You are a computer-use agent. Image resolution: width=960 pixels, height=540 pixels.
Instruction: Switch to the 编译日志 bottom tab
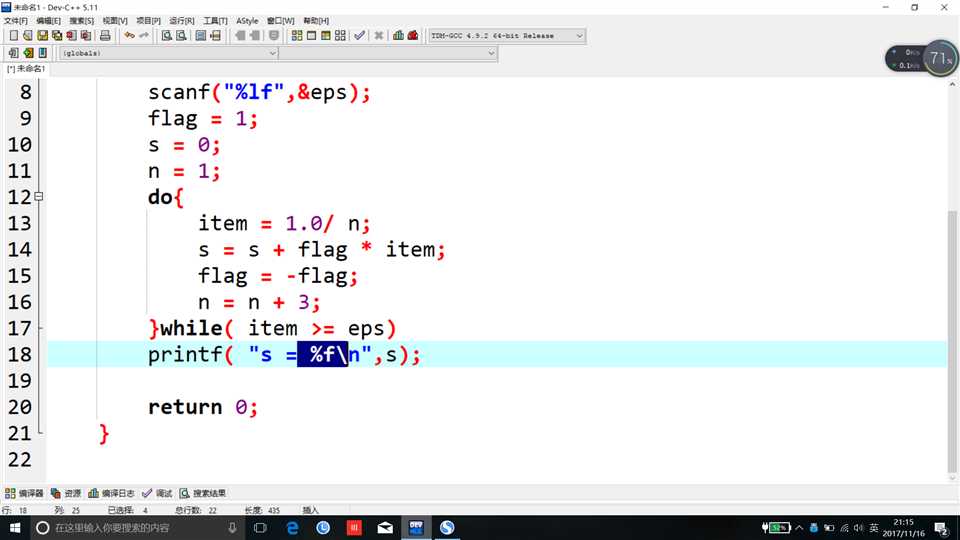(x=111, y=493)
